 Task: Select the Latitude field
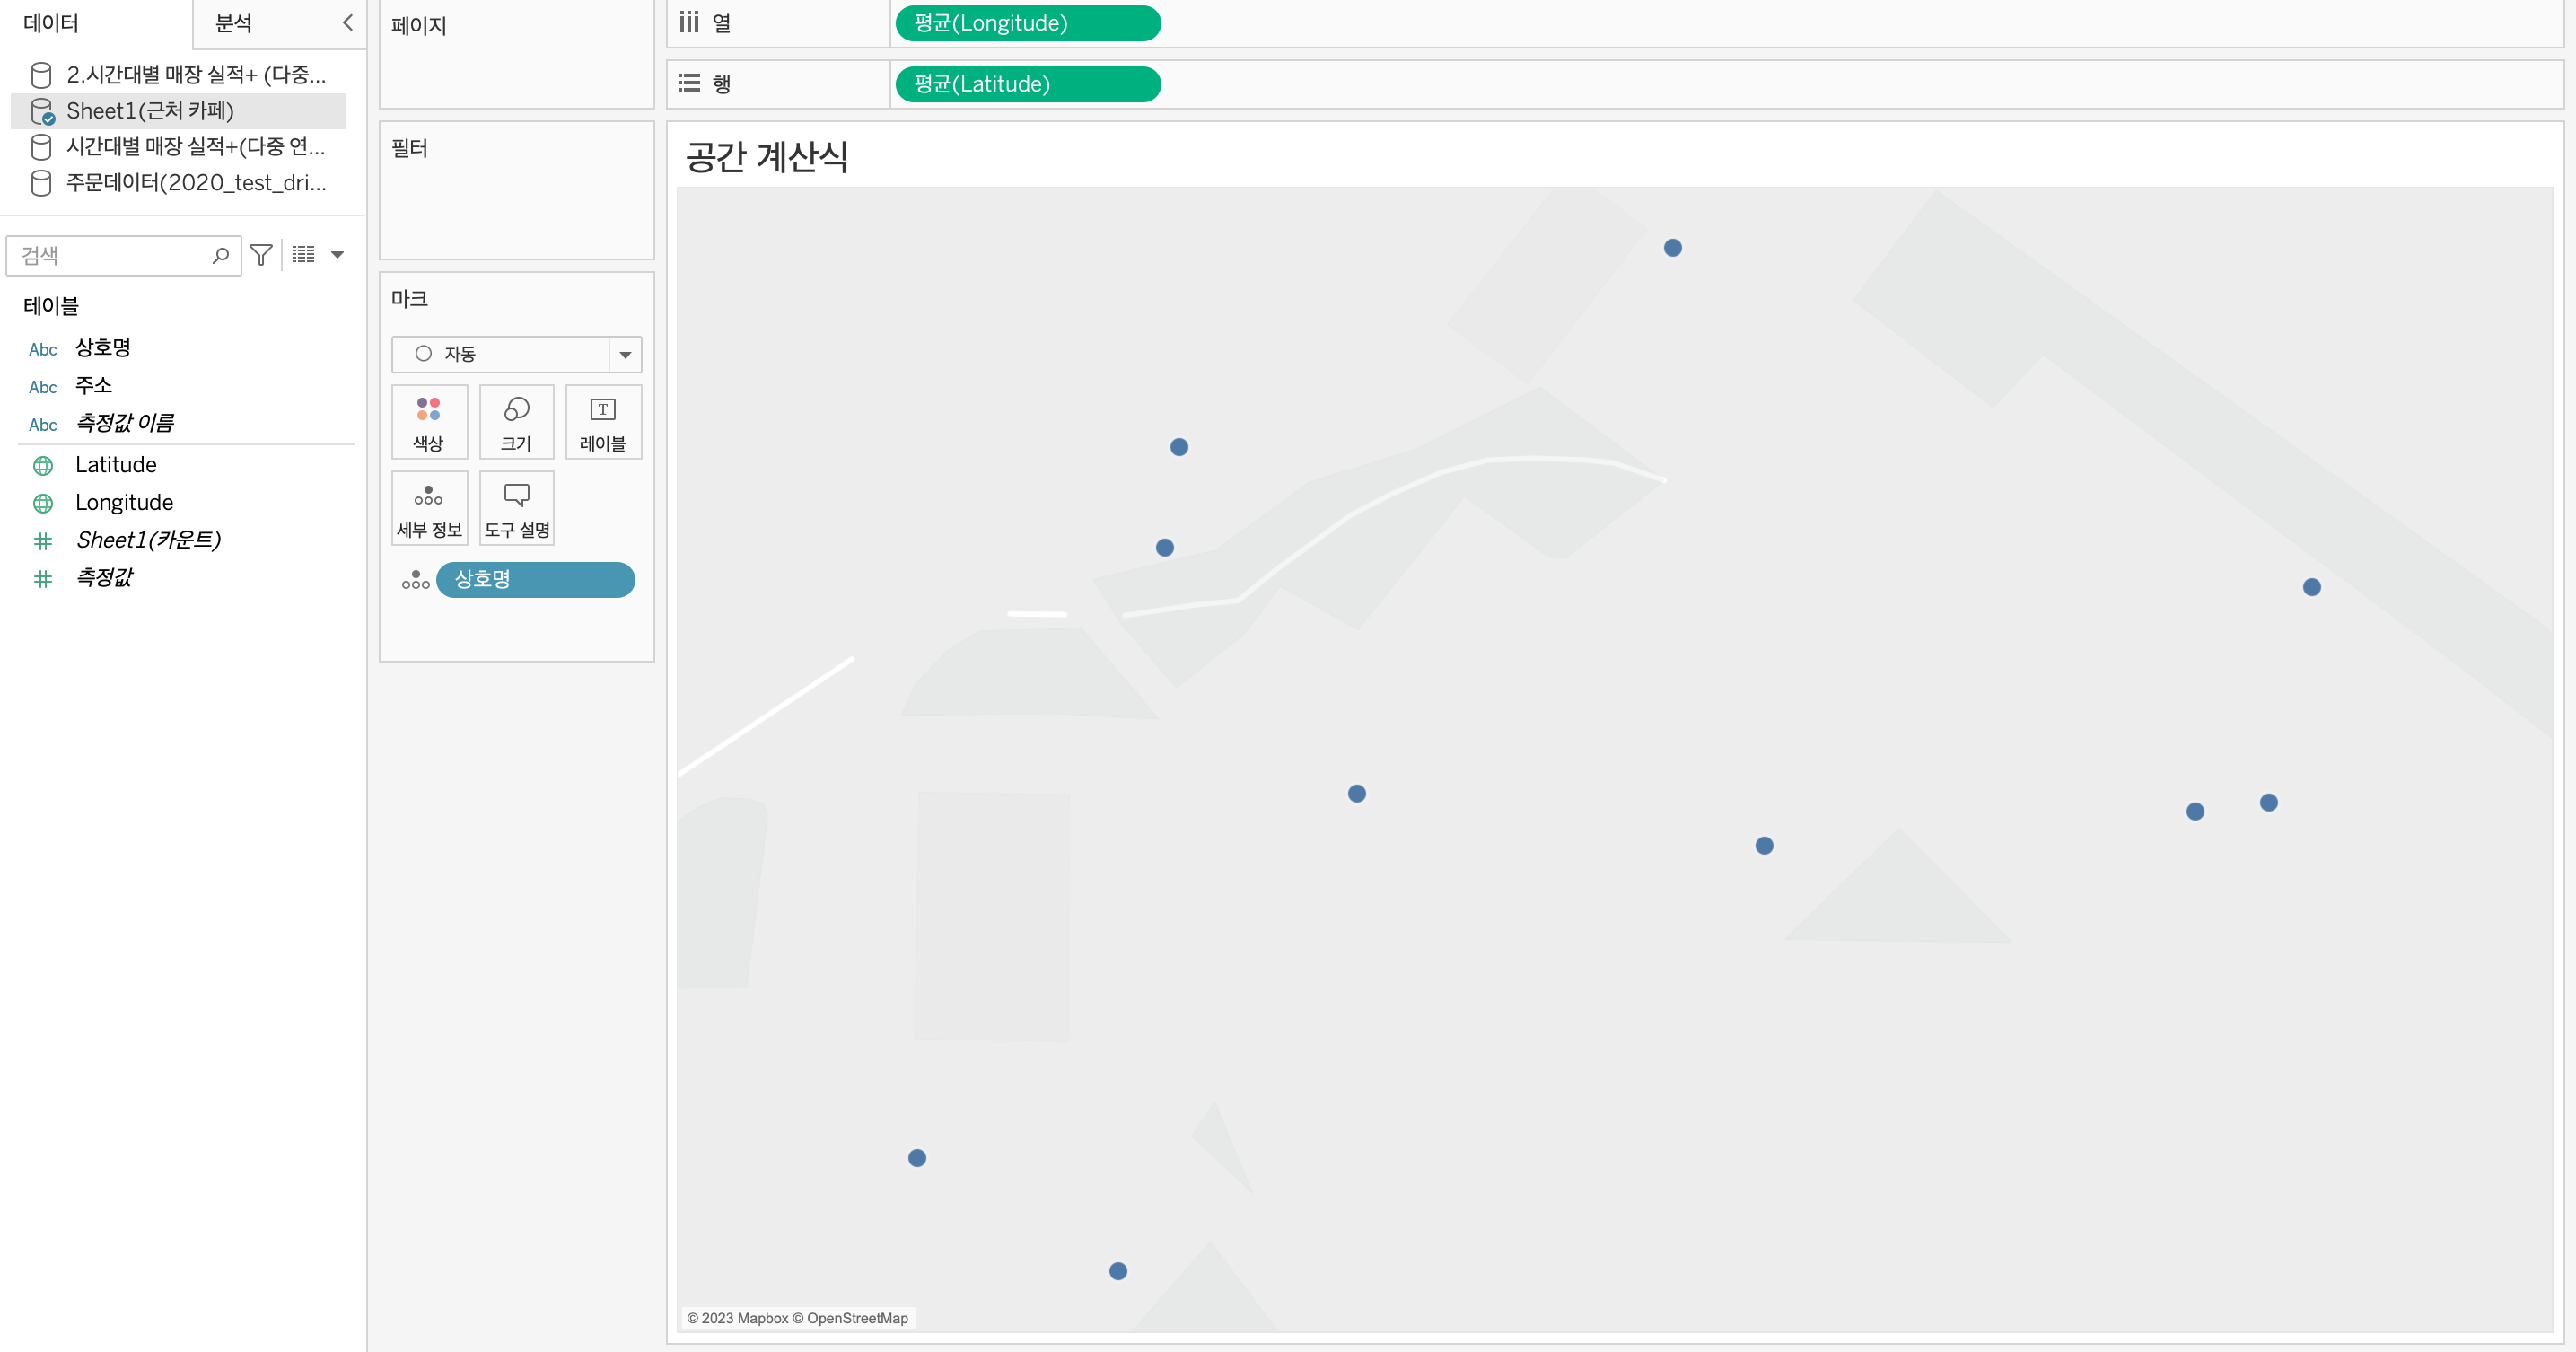[116, 465]
